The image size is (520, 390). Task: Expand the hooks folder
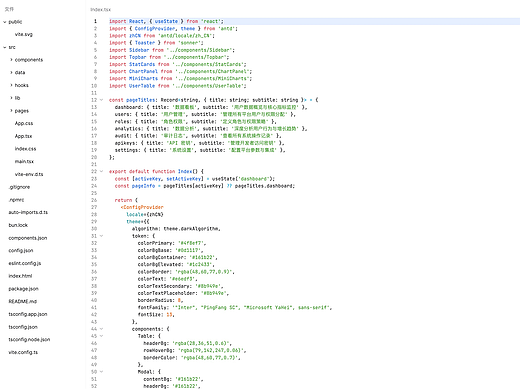pyautogui.click(x=11, y=85)
